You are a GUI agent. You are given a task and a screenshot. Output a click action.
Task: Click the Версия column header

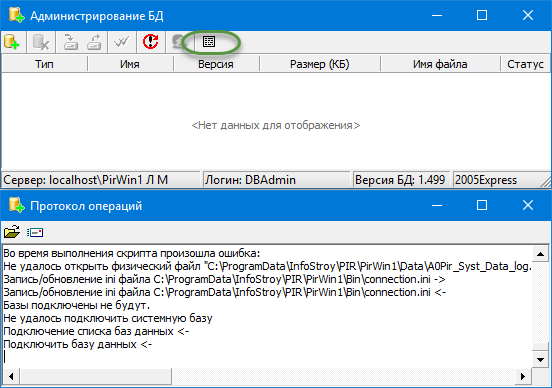216,64
